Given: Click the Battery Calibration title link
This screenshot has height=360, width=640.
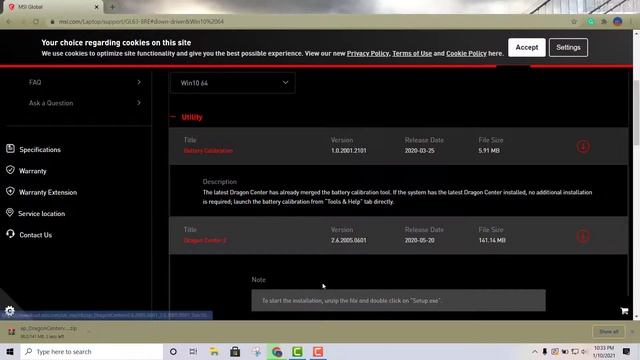Looking at the screenshot, I should point(208,151).
